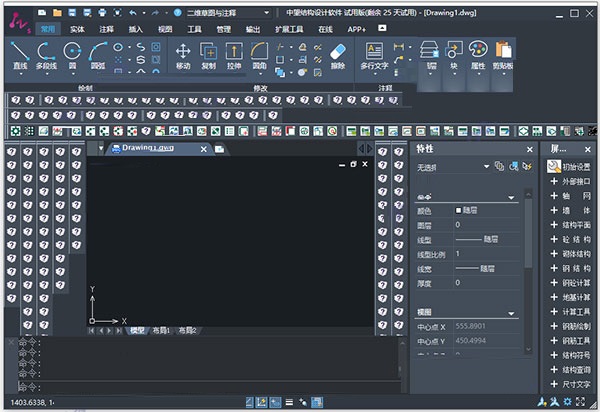The image size is (600, 412).
Task: Click the command line input field
Action: [x=200, y=385]
